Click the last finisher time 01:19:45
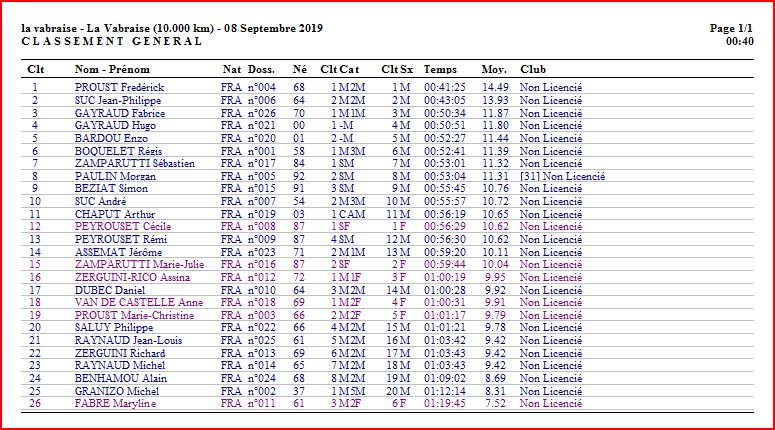Screen dimensions: 775x430 click(445, 403)
